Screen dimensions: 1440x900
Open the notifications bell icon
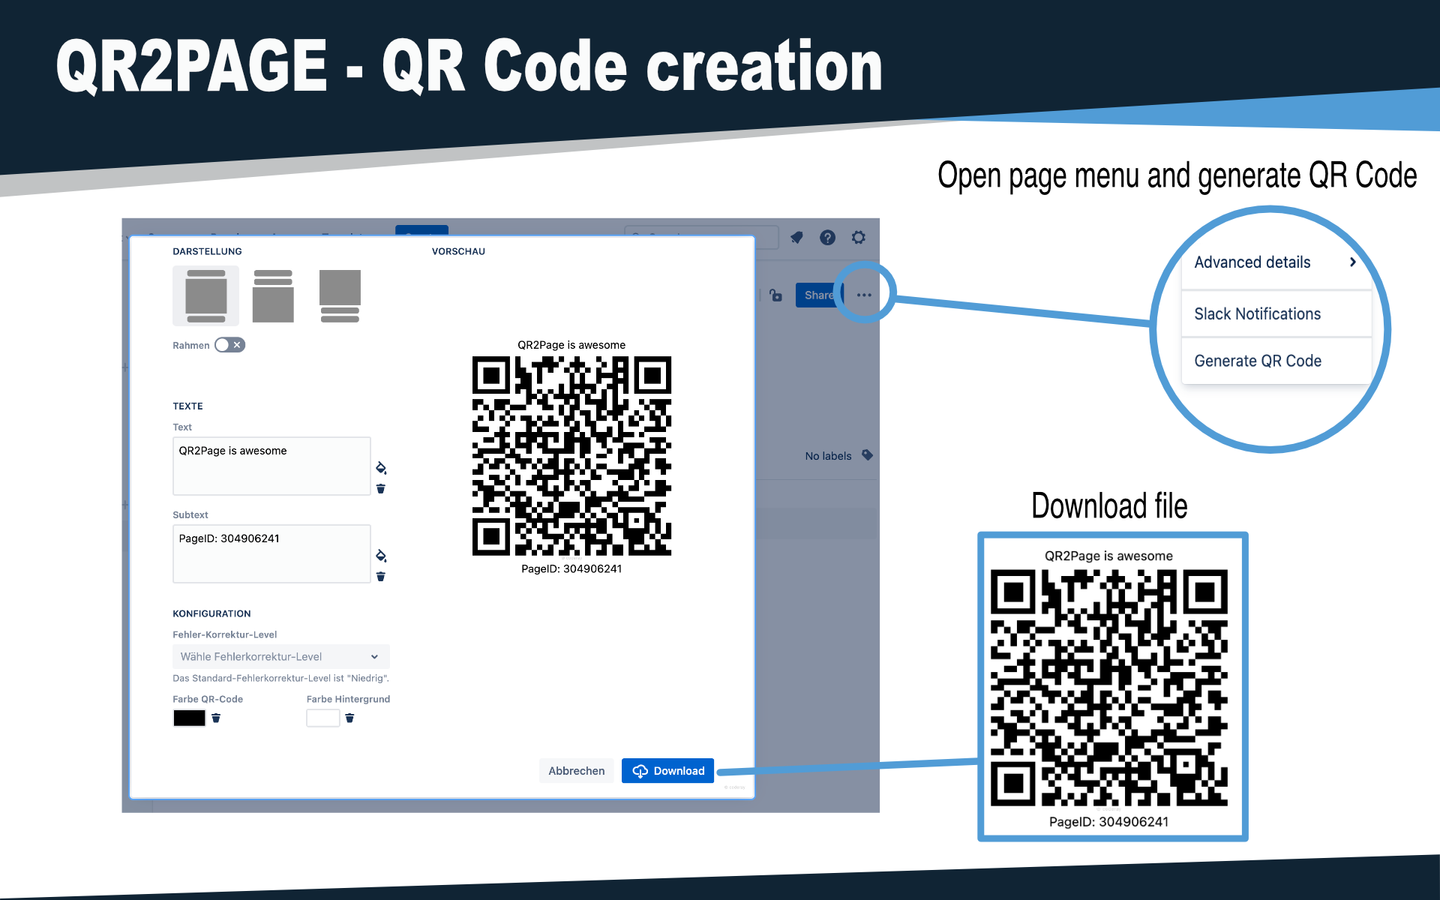(797, 238)
